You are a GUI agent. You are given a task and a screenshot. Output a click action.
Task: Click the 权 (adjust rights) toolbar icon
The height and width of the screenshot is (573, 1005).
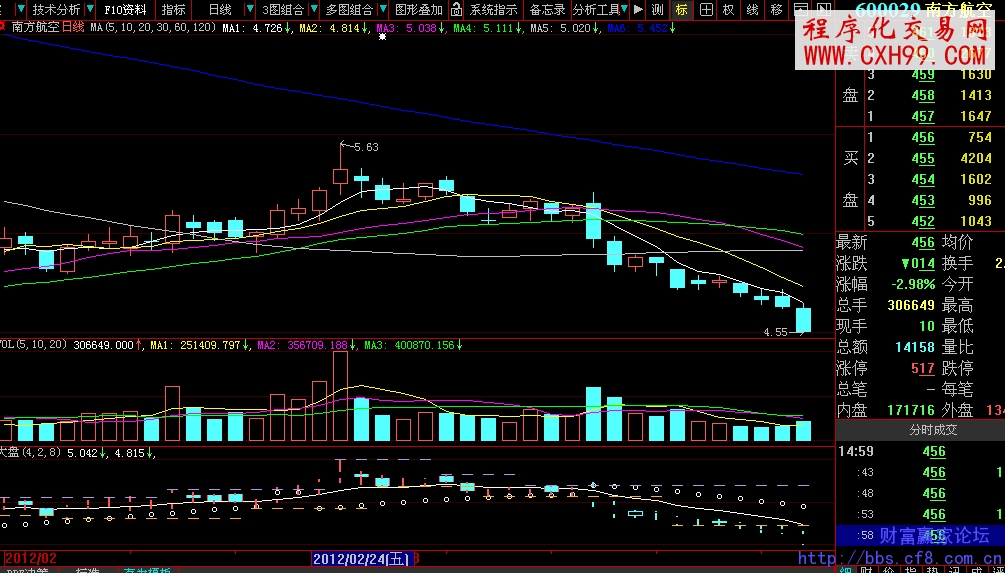[729, 9]
